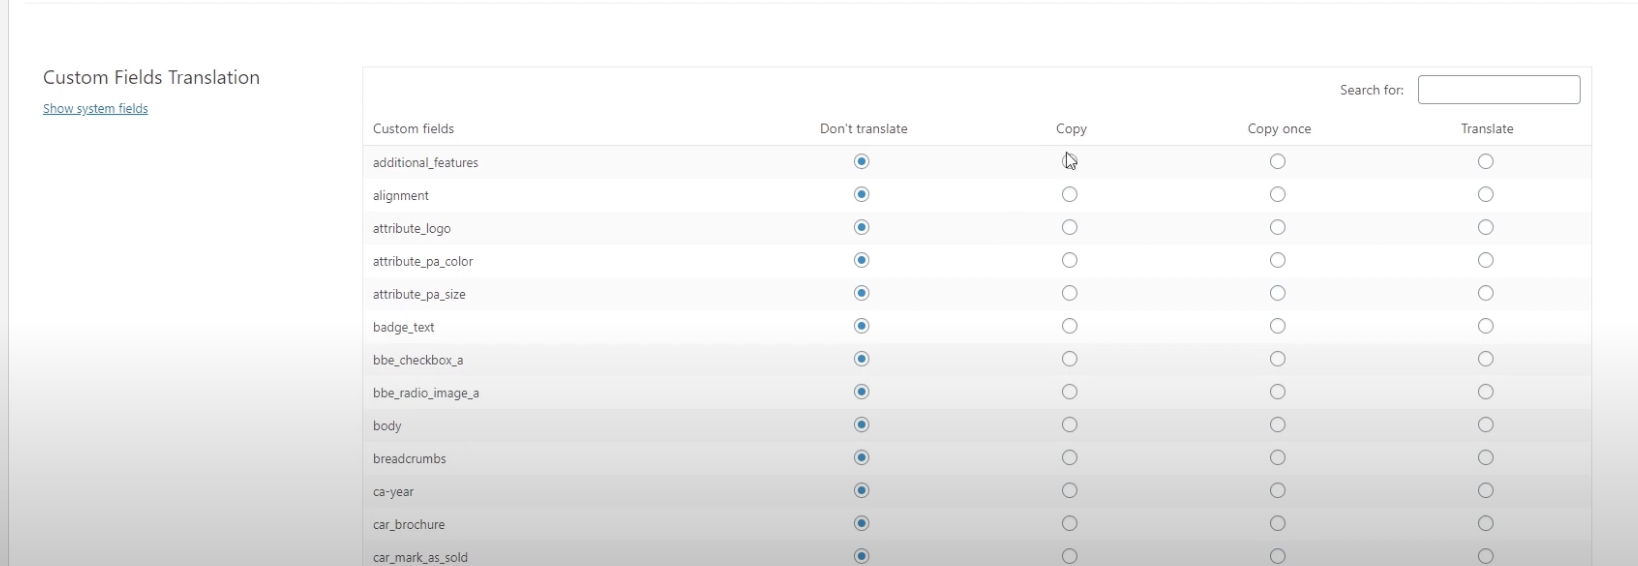1638x566 pixels.
Task: Select Translate for car_mark_as_sold
Action: point(1485,557)
